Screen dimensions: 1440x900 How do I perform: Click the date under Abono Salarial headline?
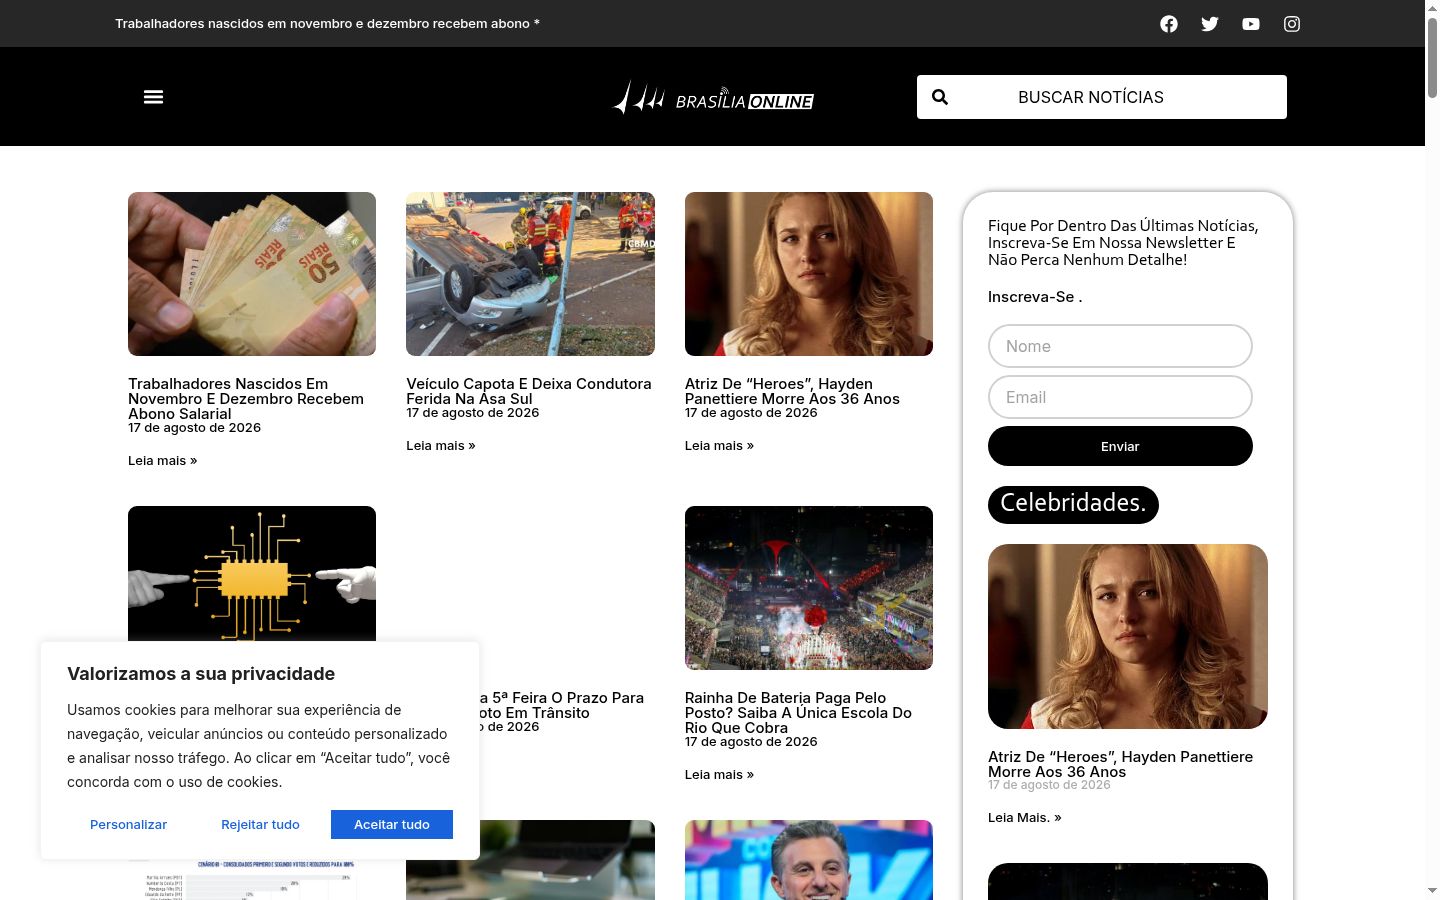click(194, 428)
